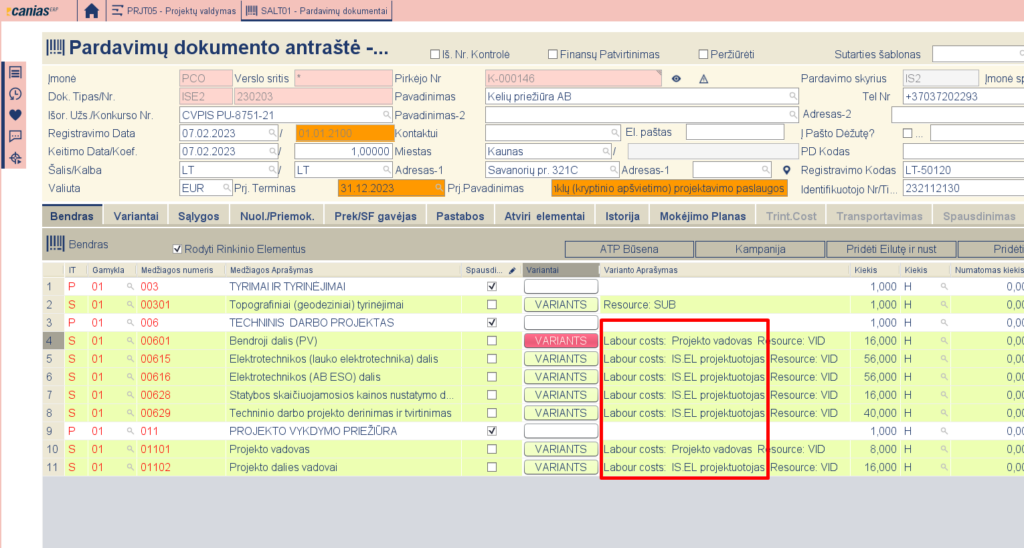Click the warning triangle icon beside Pirkėjo Nr
The width and height of the screenshot is (1024, 548).
[703, 79]
